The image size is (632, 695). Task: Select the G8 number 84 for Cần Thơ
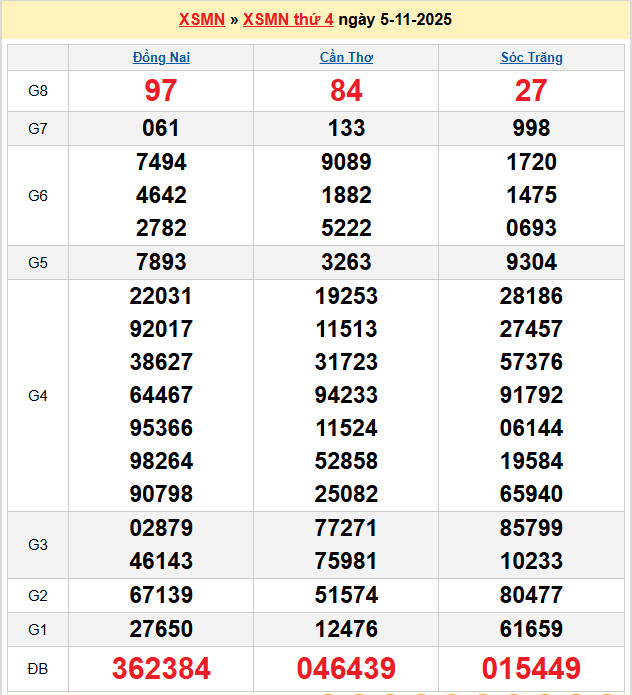[346, 91]
